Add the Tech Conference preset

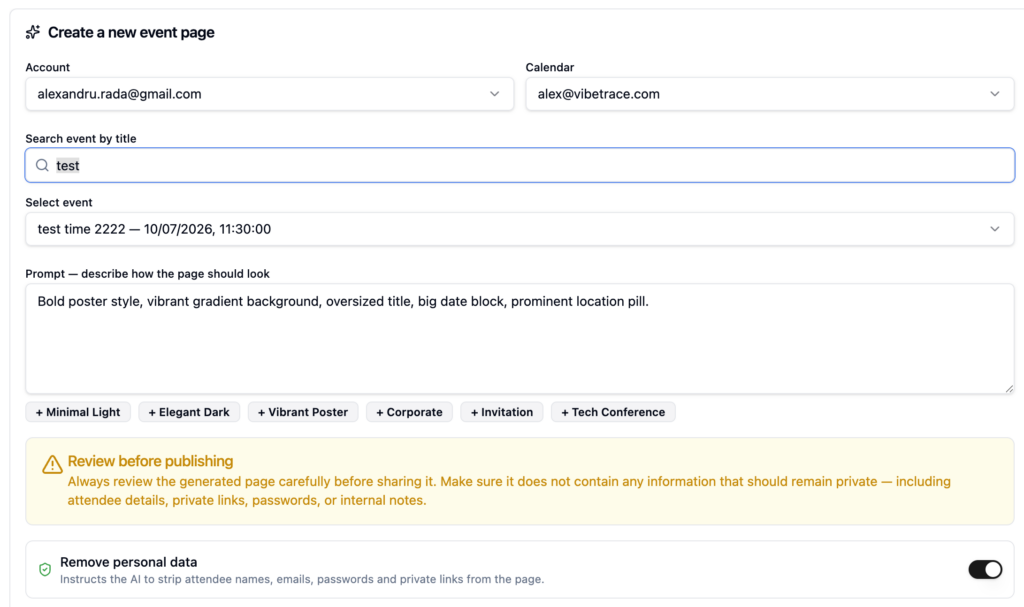pos(613,412)
